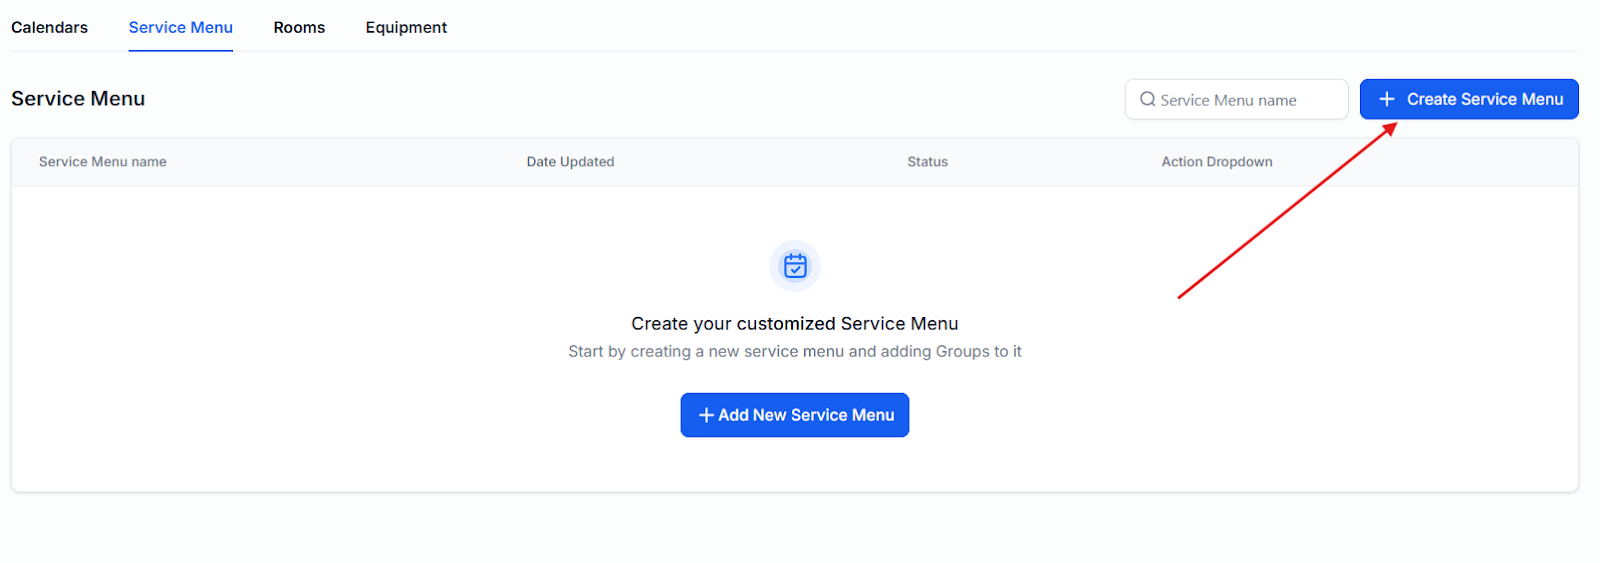The height and width of the screenshot is (563, 1600).
Task: Focus the Service Menu name search field
Action: pos(1245,100)
